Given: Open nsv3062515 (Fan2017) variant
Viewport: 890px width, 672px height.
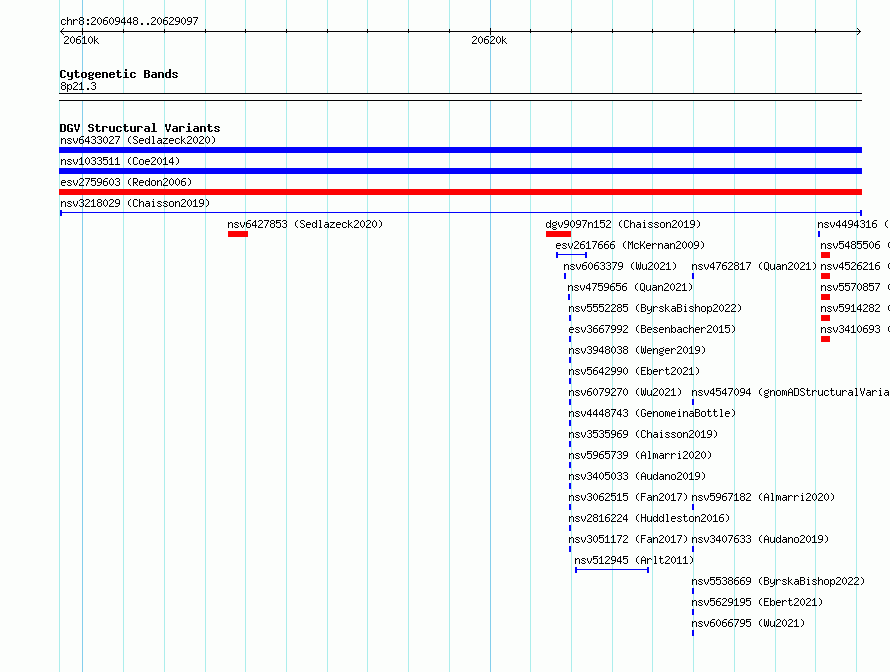Looking at the screenshot, I should pyautogui.click(x=628, y=497).
